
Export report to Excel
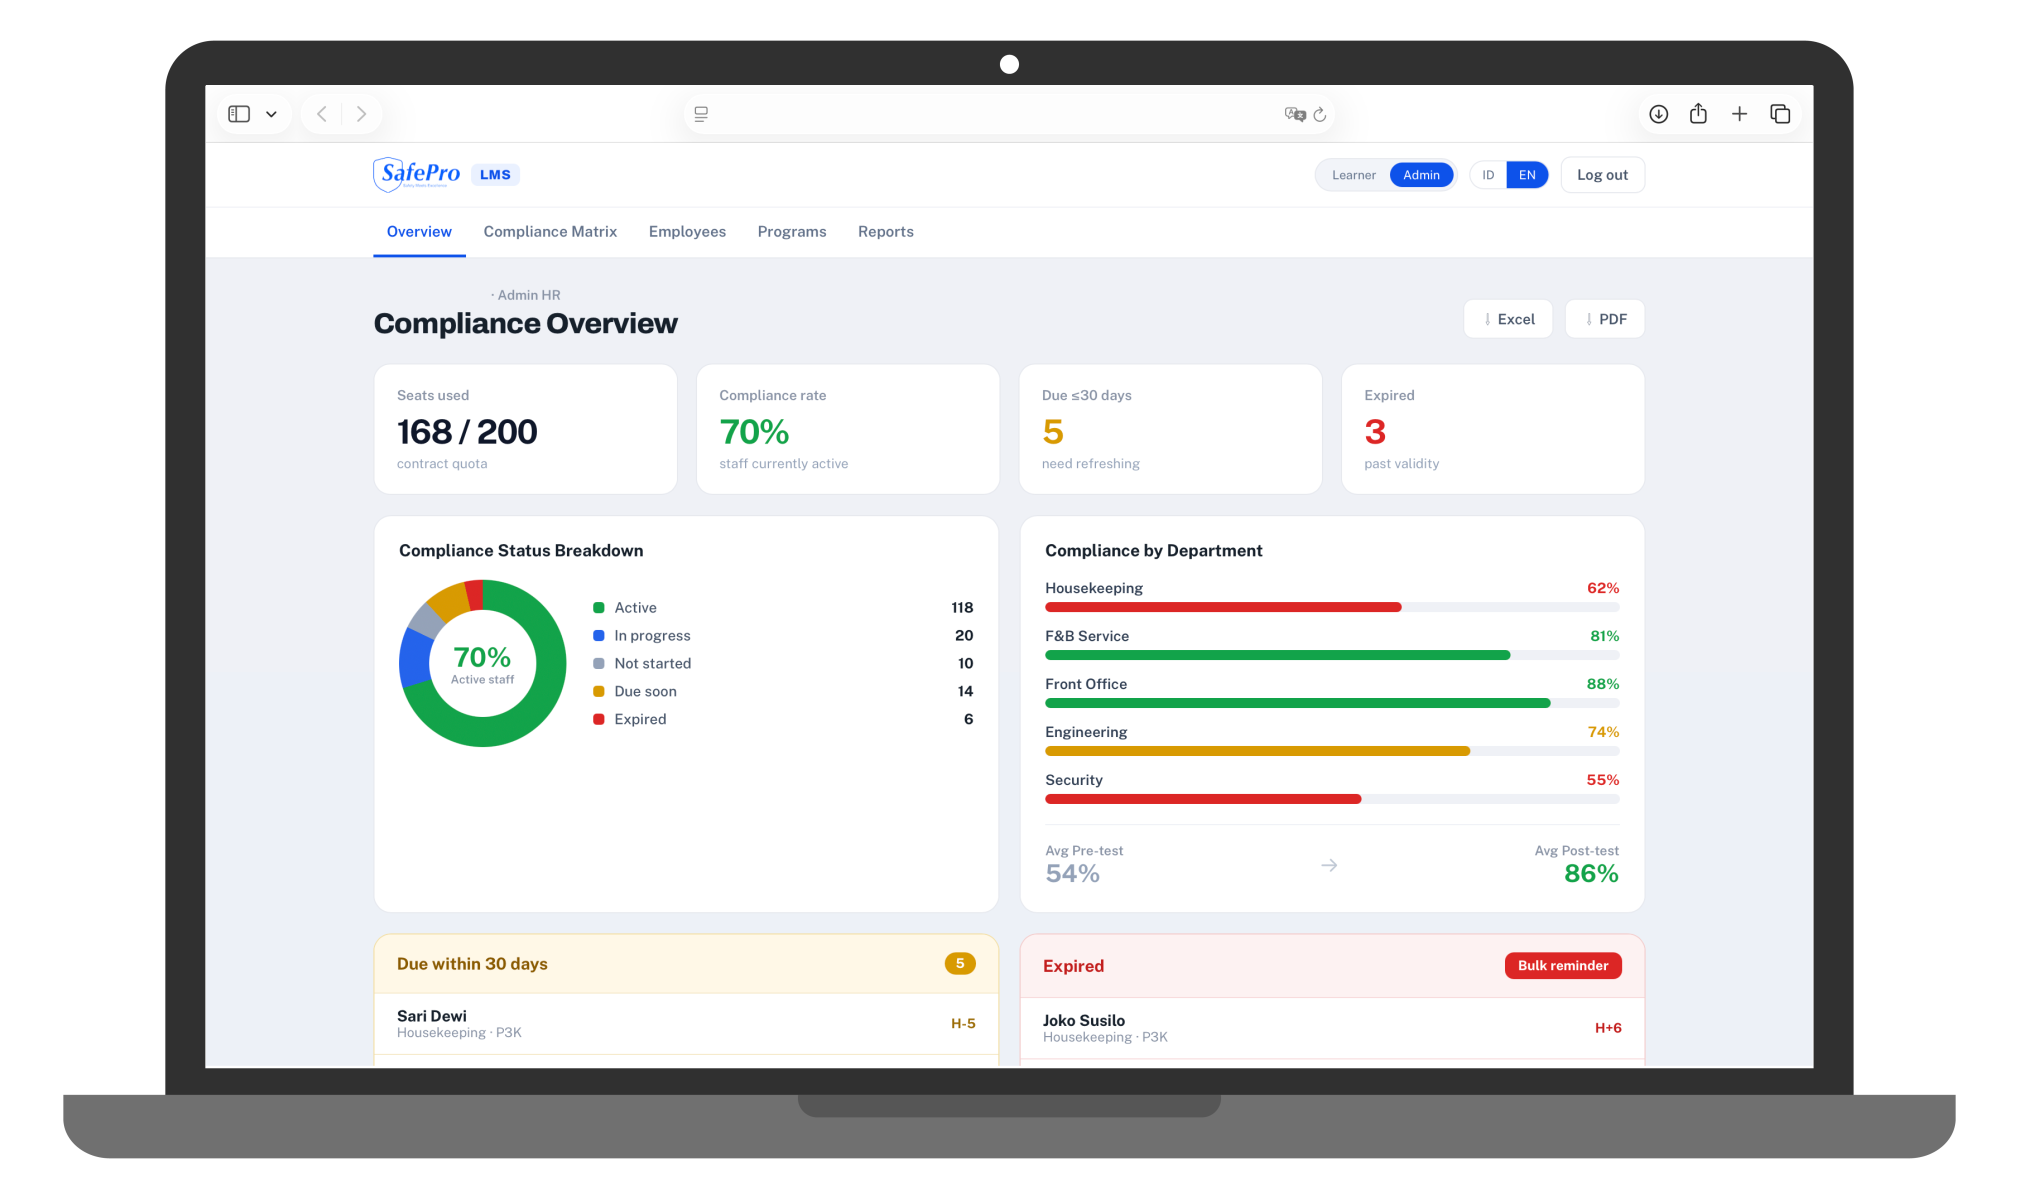[1508, 319]
